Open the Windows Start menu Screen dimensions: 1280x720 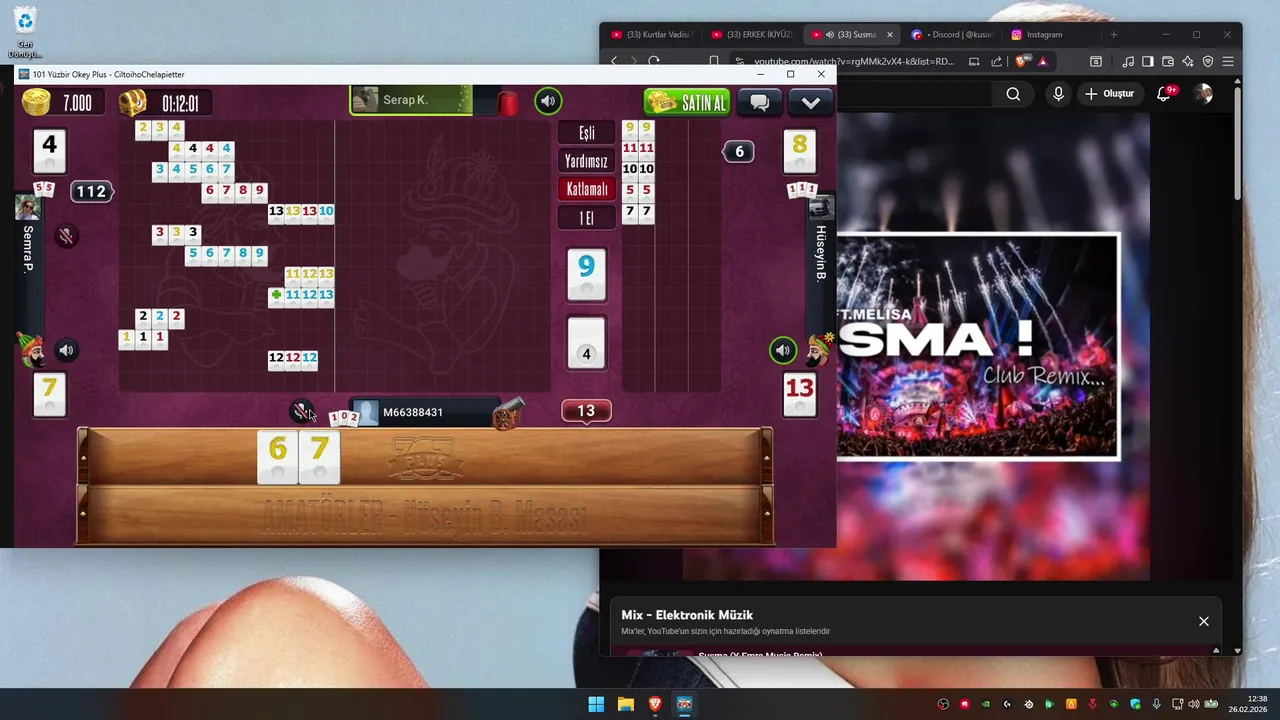tap(596, 704)
